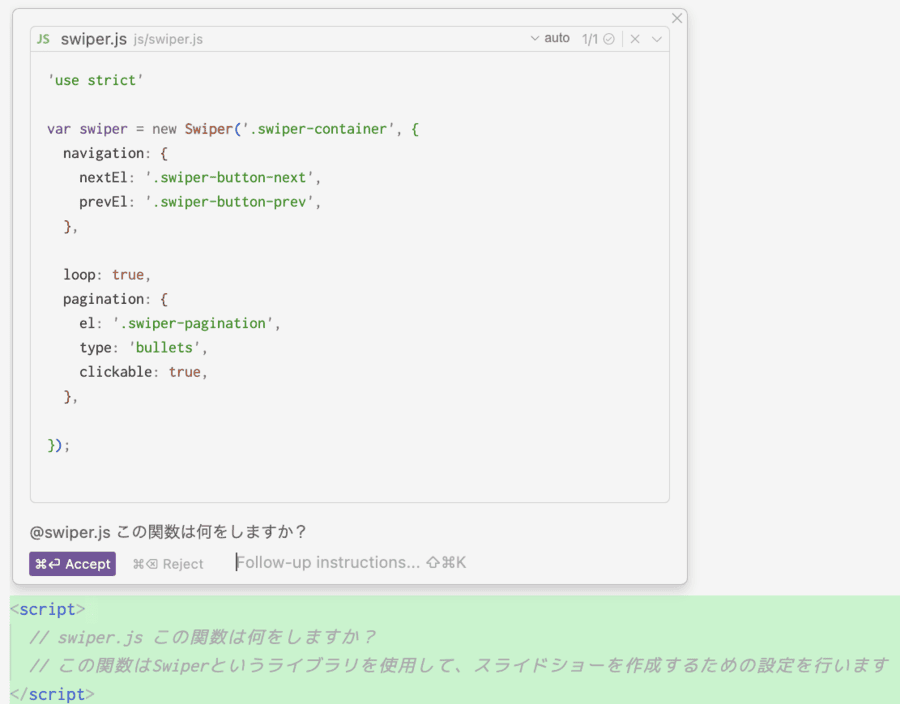Click the JS file type icon
The height and width of the screenshot is (704, 900).
tap(43, 39)
